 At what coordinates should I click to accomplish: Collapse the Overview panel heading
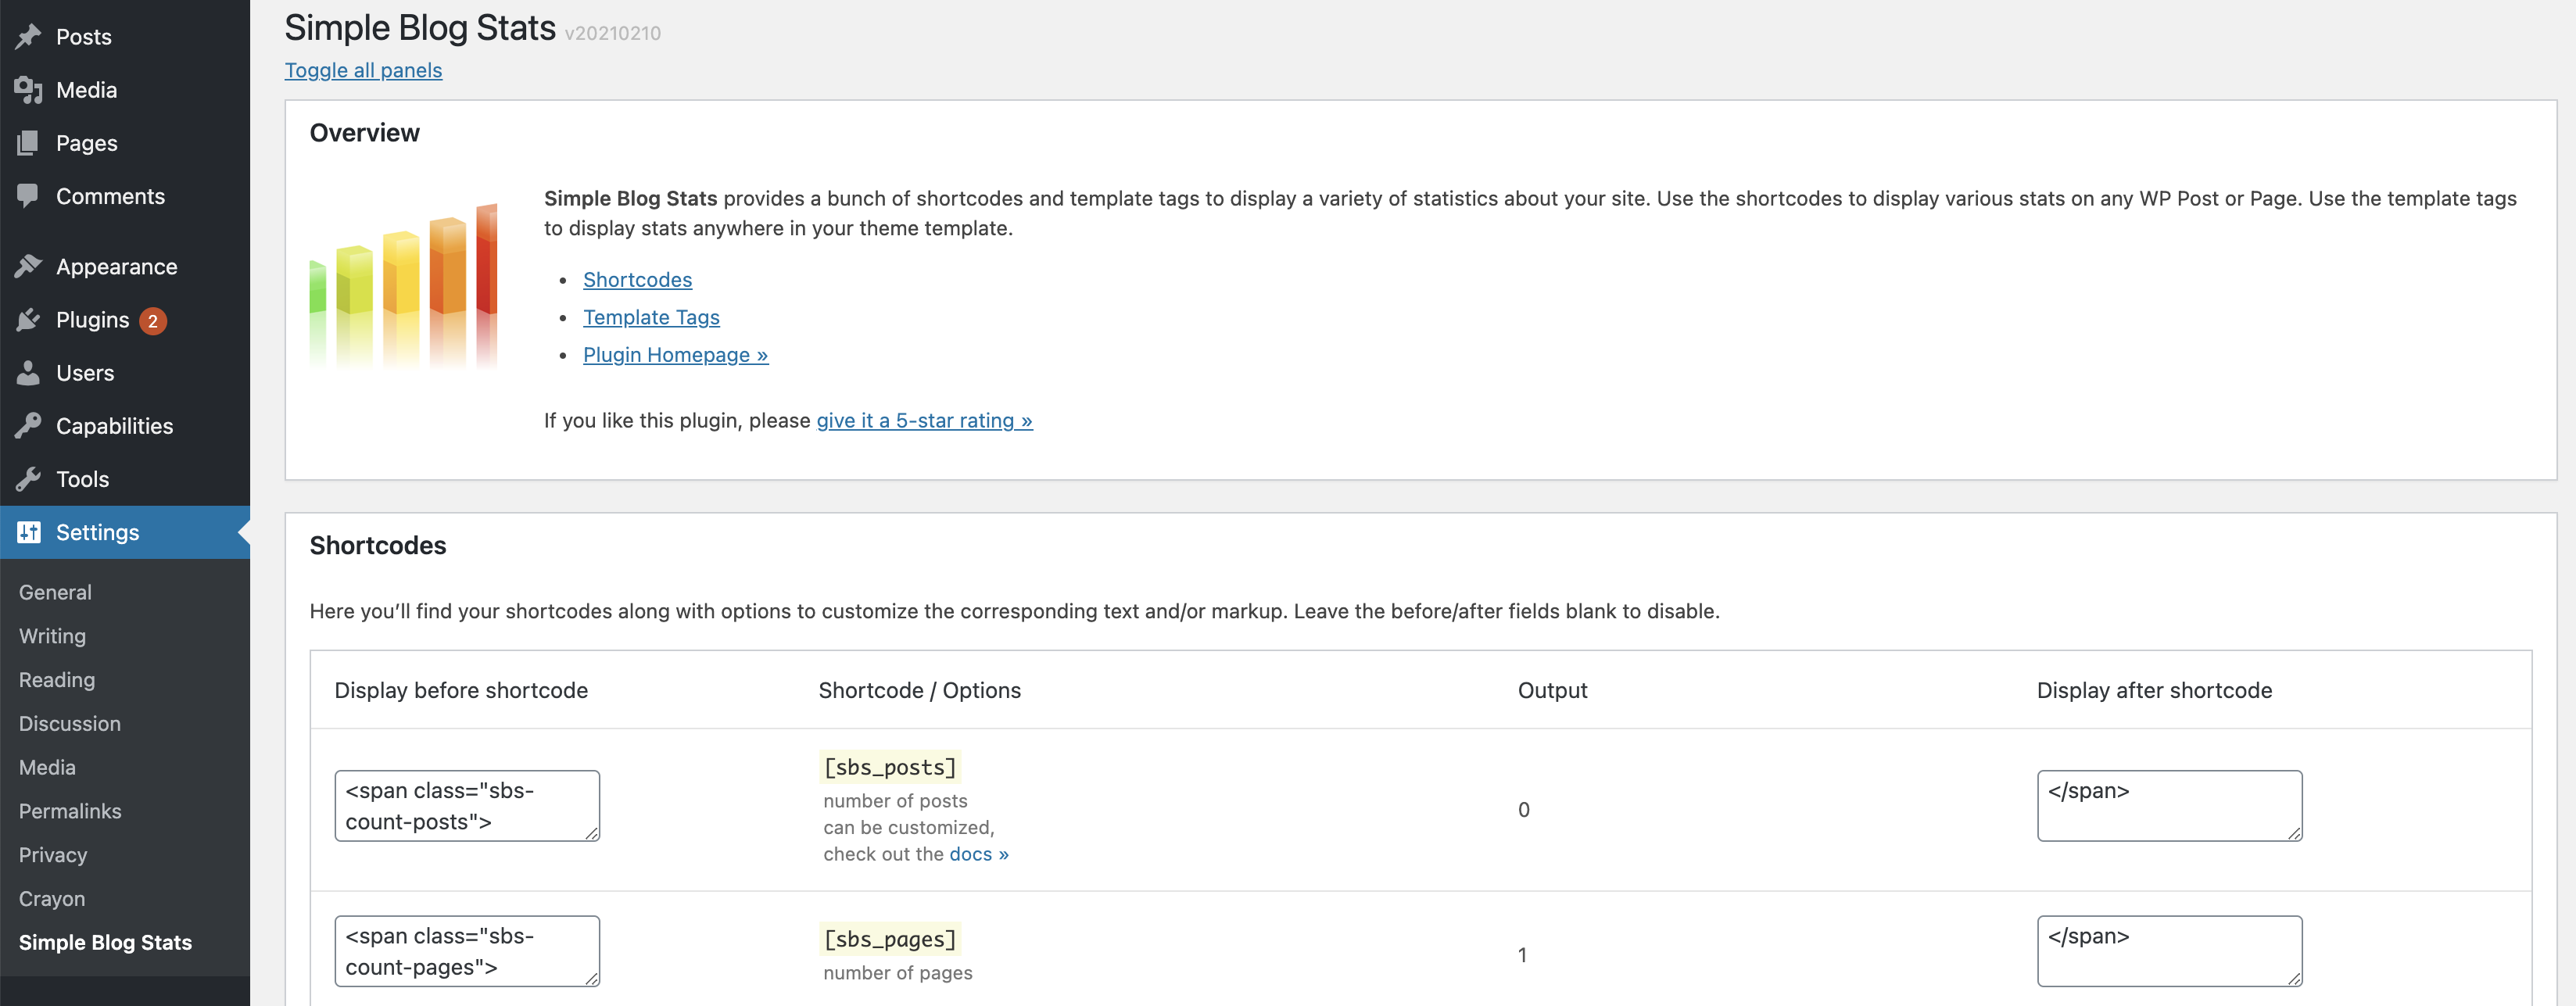pos(364,133)
